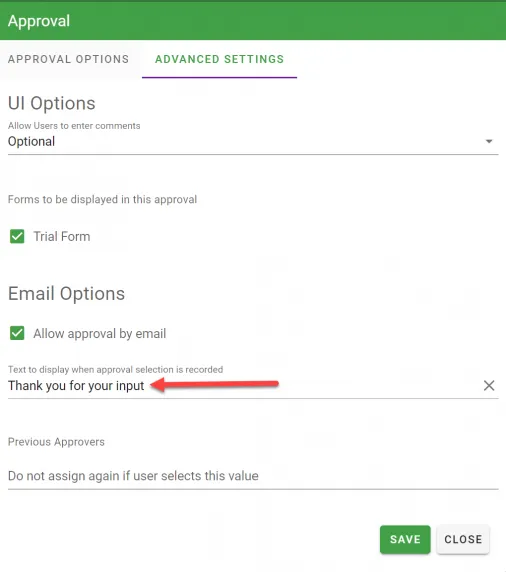The image size is (506, 572).
Task: Switch to the Approval Options tab
Action: (69, 59)
